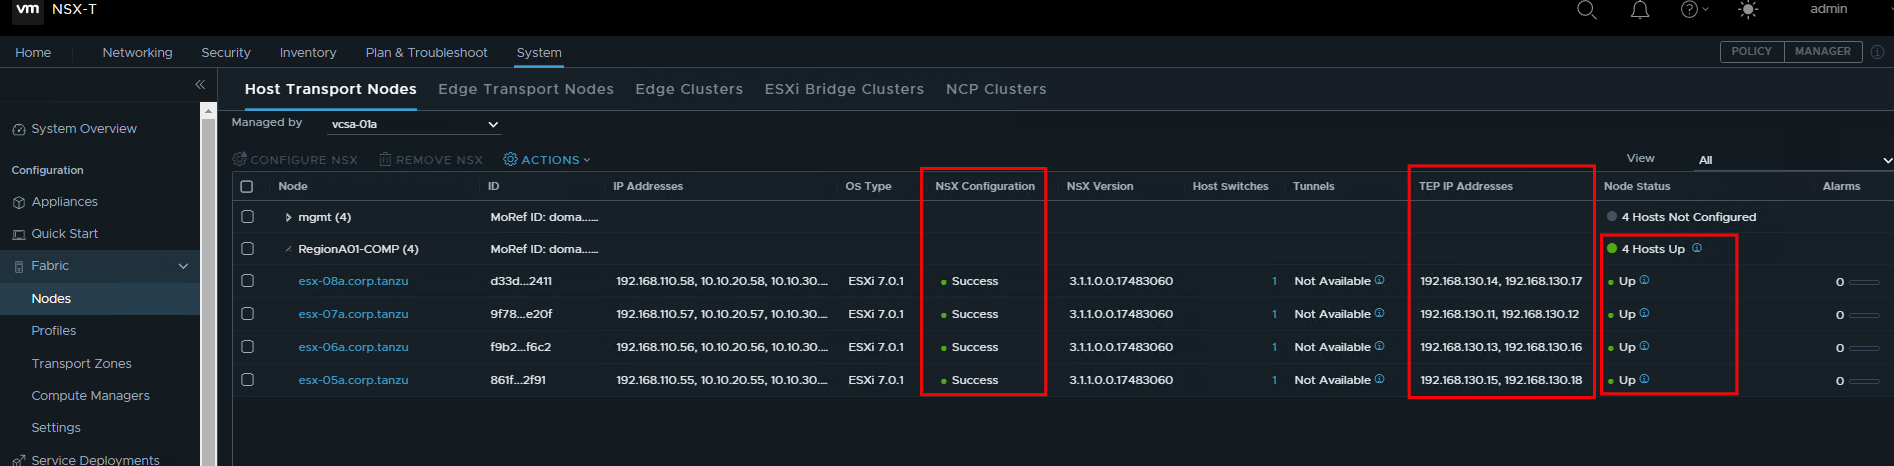Click info icon beside 4 Hosts Up
The height and width of the screenshot is (466, 1894).
pos(1697,248)
